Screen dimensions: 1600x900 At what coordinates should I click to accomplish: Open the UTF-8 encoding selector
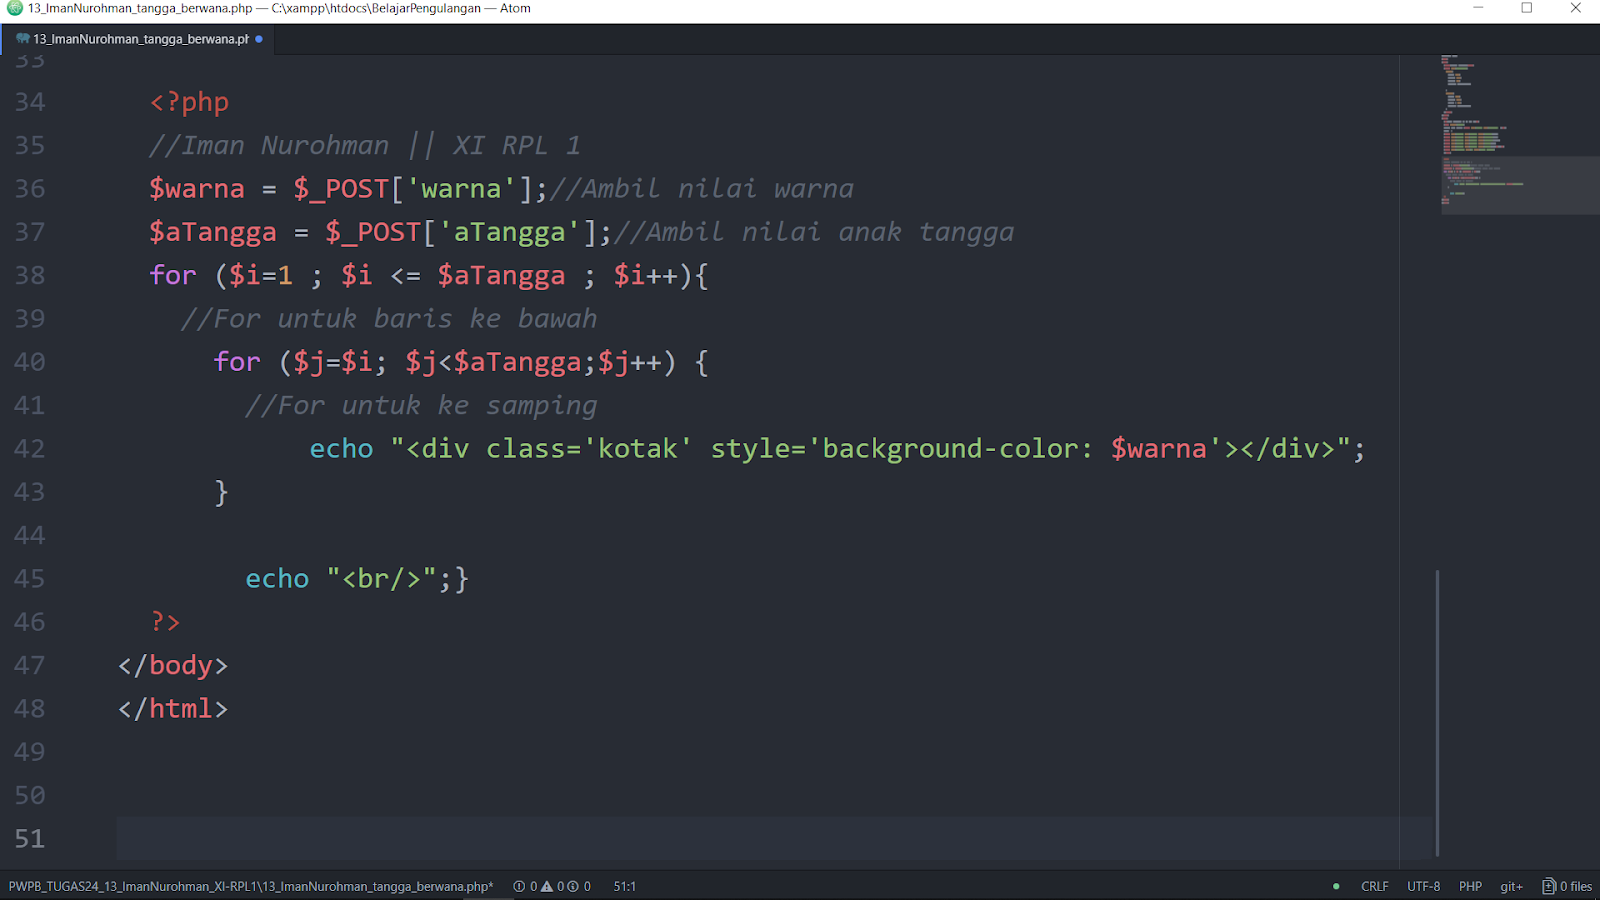(1424, 886)
